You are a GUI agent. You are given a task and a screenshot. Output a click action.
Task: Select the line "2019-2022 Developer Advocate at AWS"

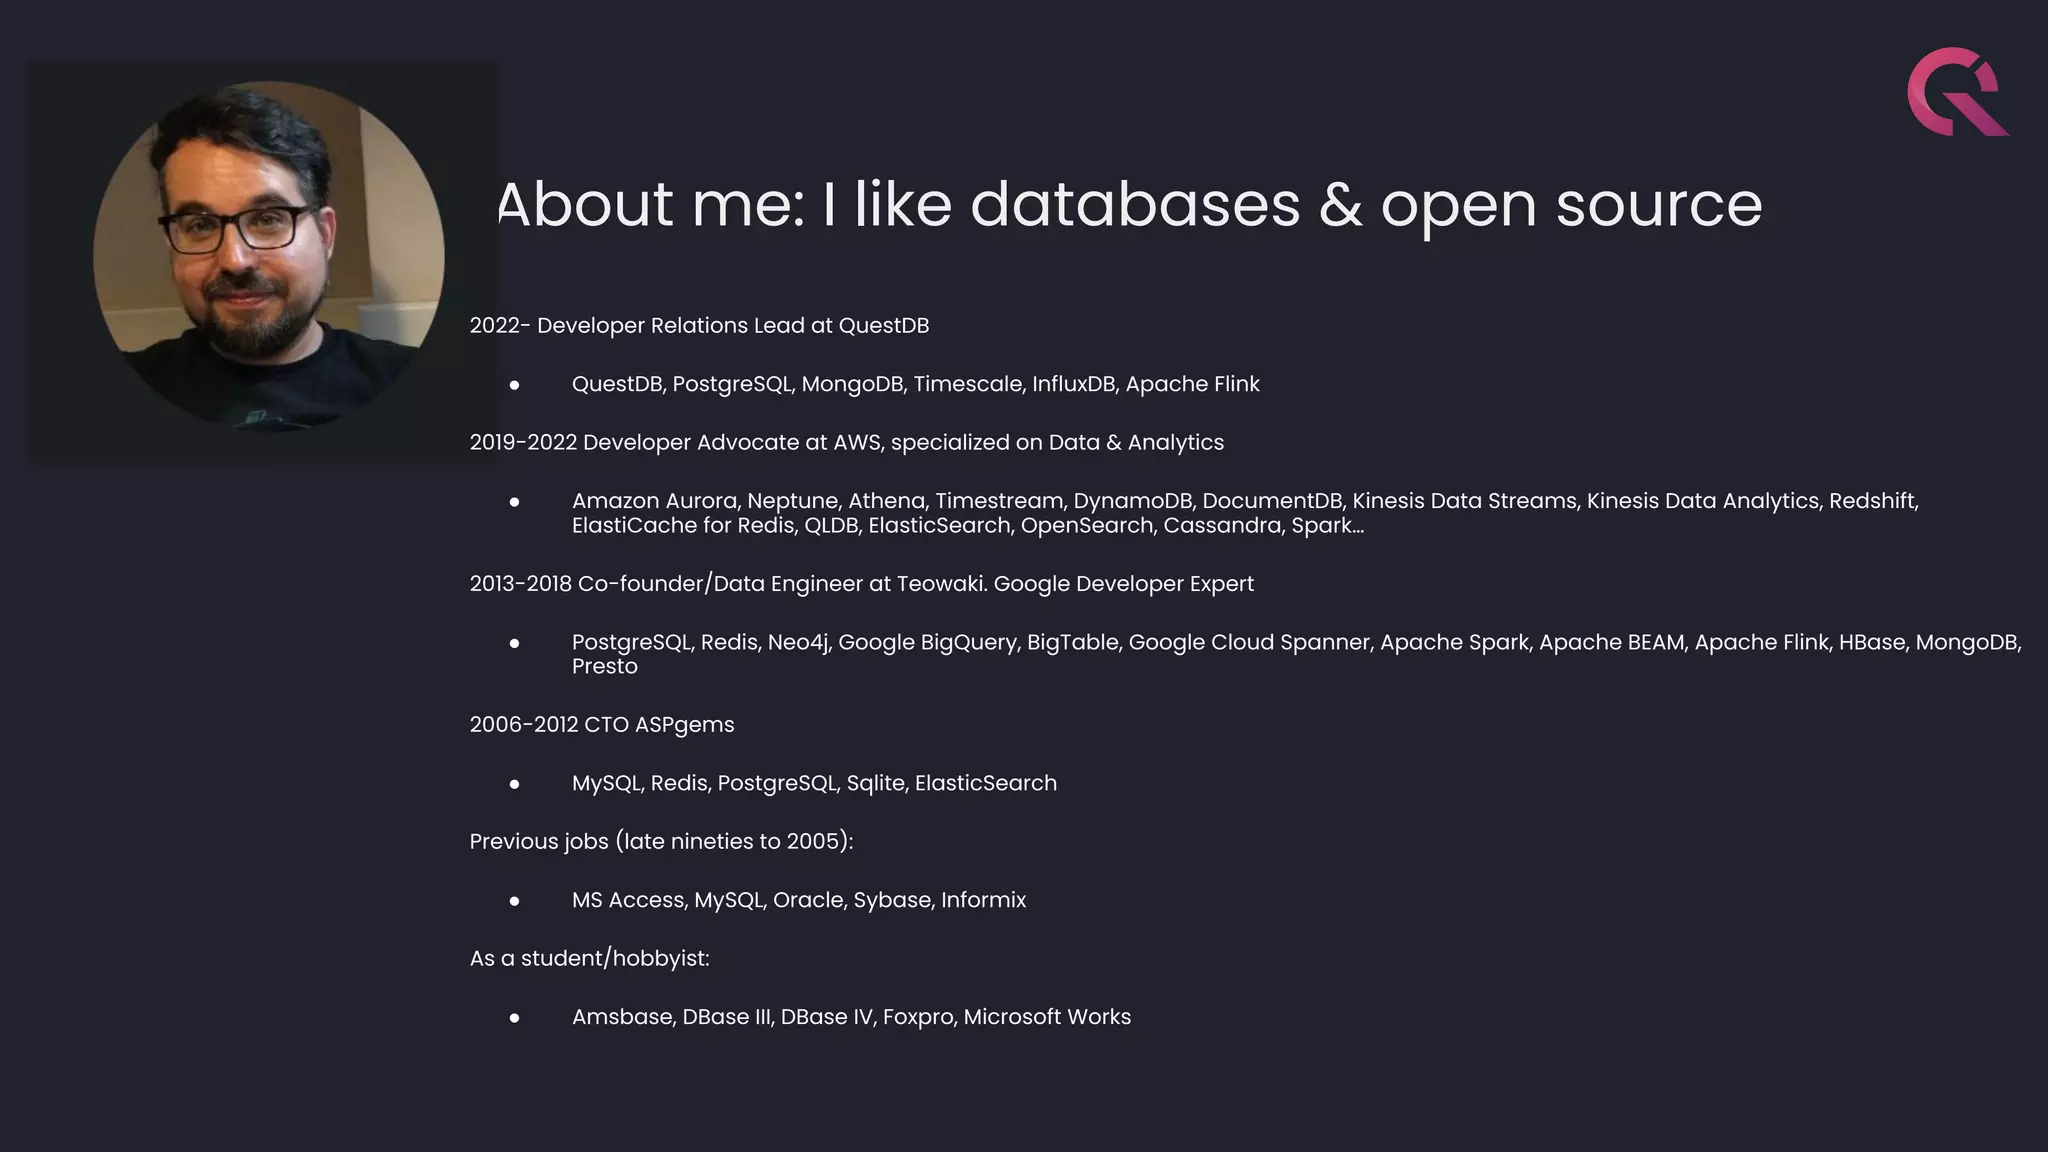pyautogui.click(x=846, y=443)
